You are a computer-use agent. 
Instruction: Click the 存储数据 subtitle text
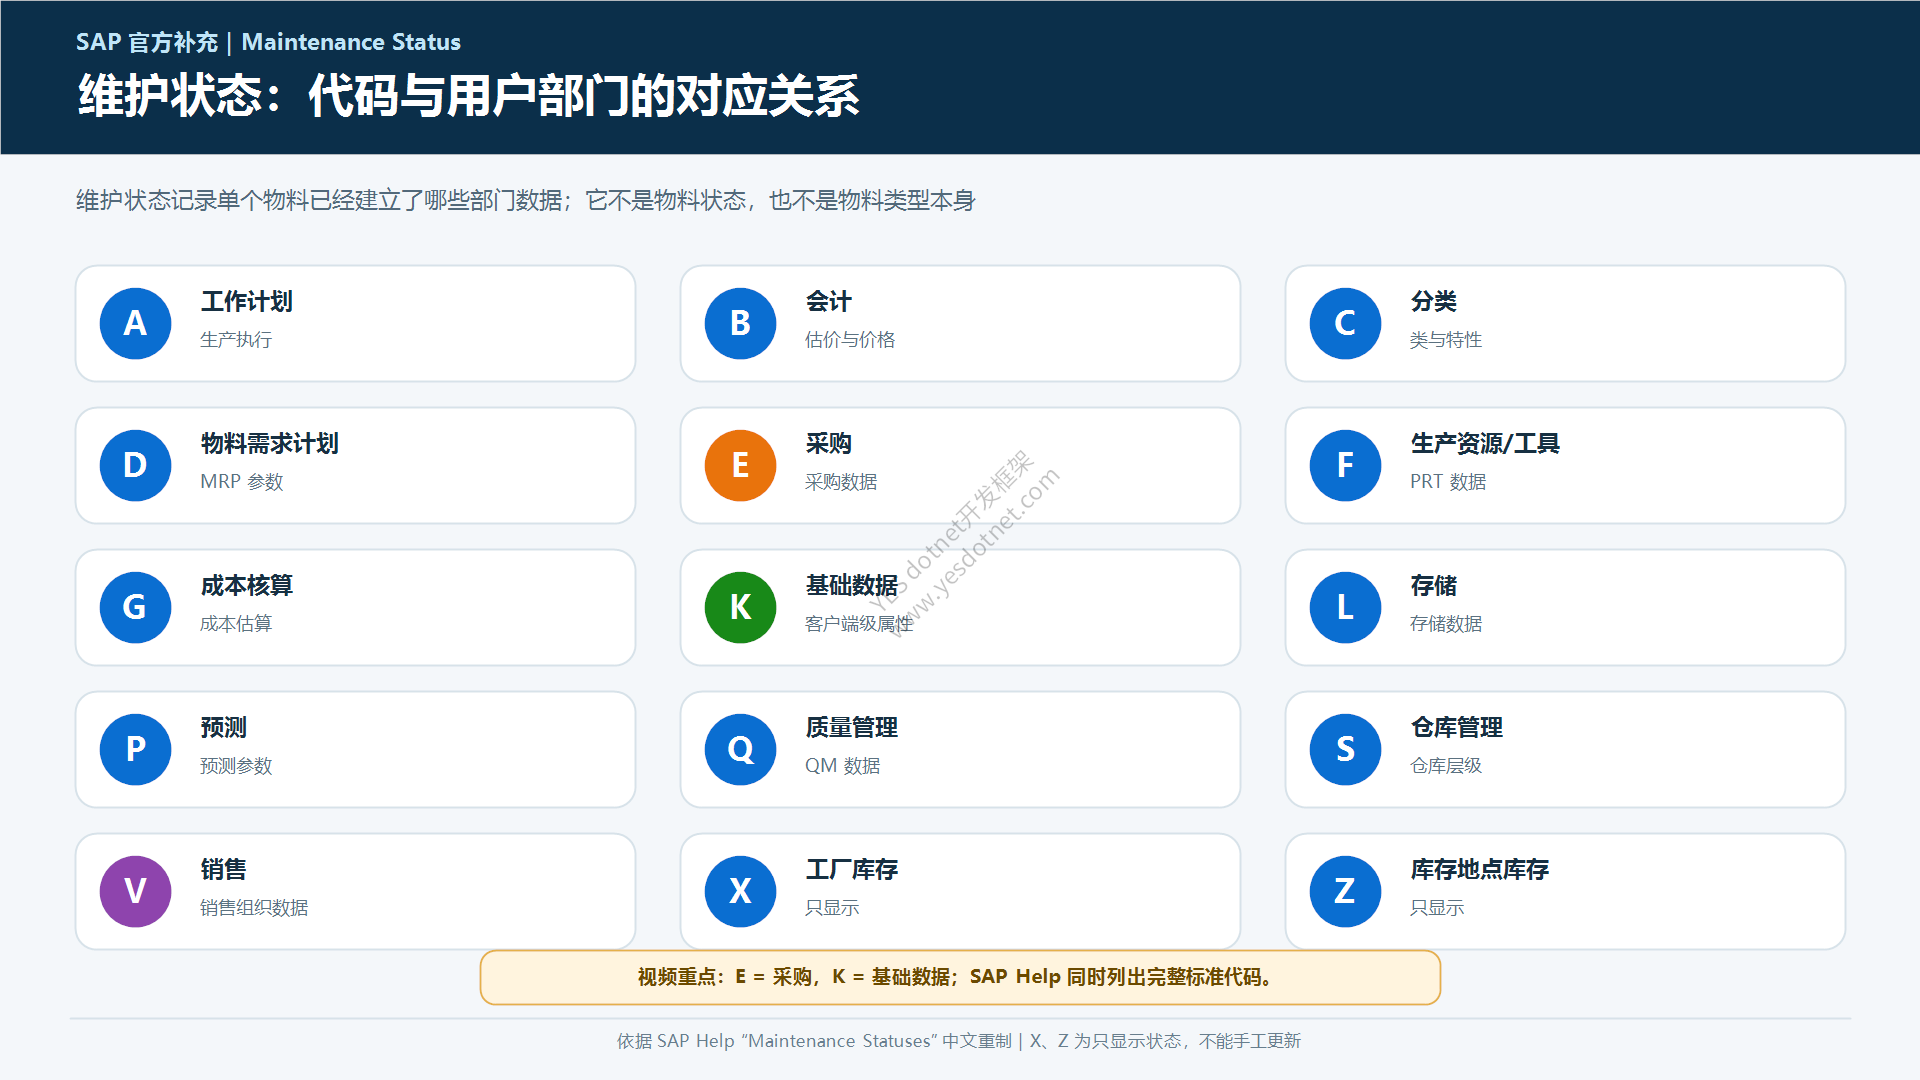1446,624
